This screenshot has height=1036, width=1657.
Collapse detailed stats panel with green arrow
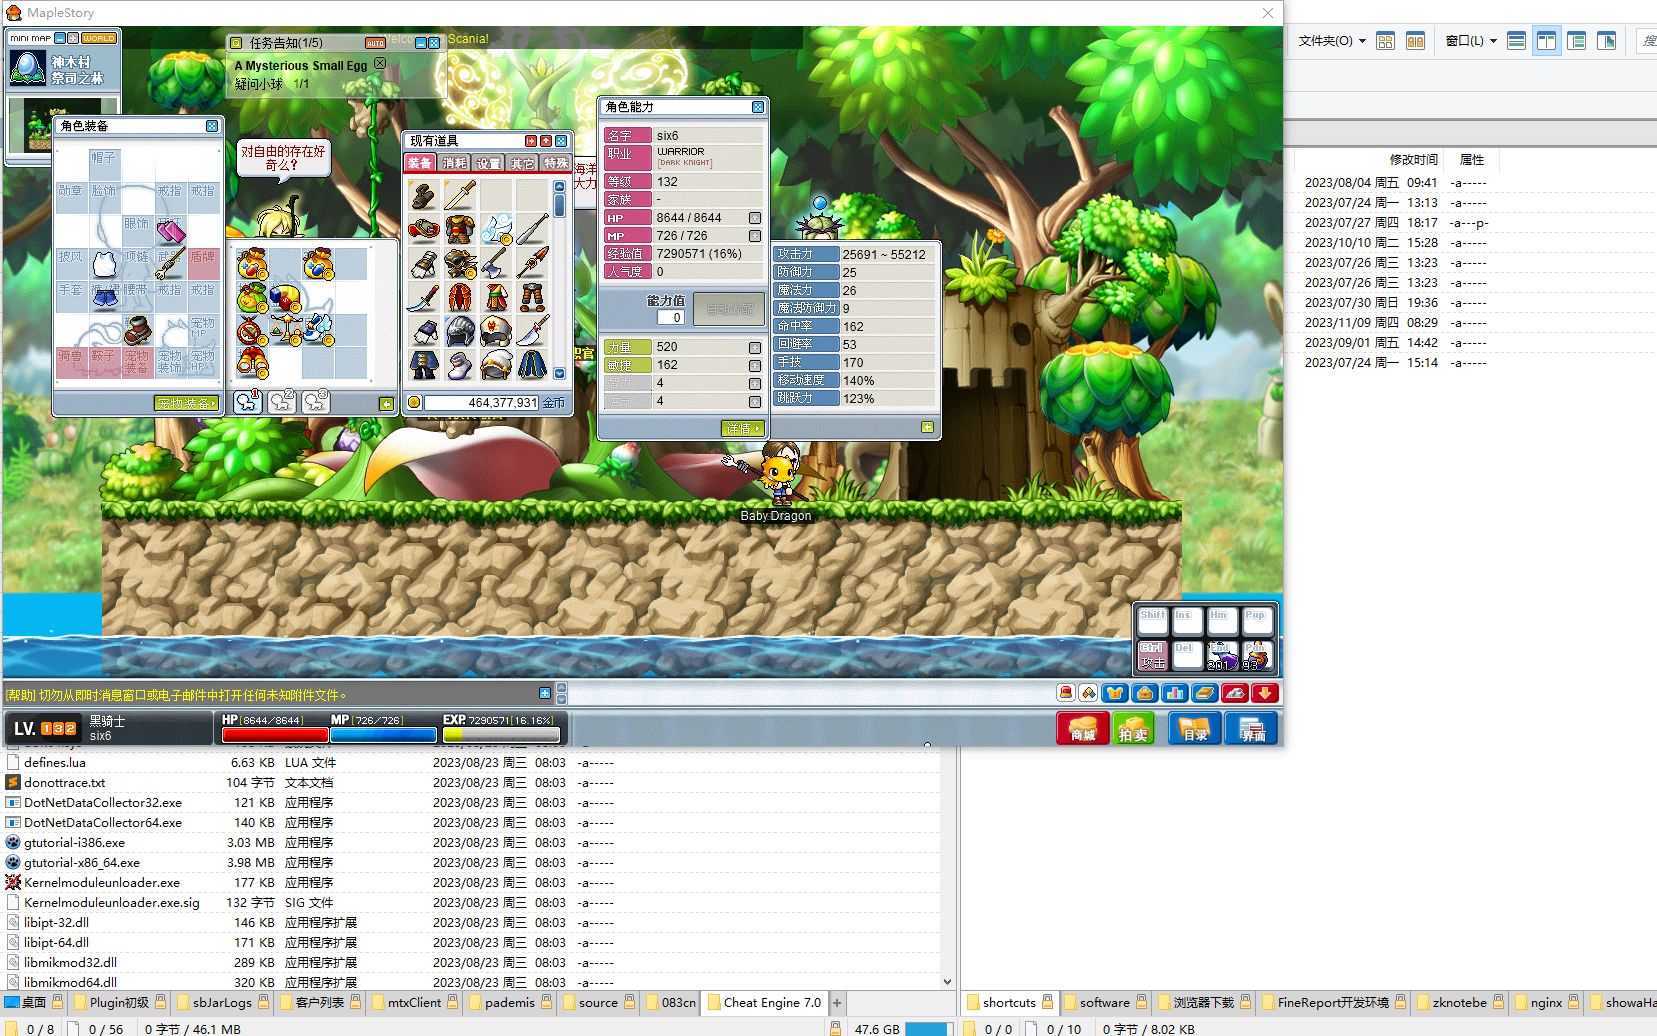pyautogui.click(x=927, y=427)
